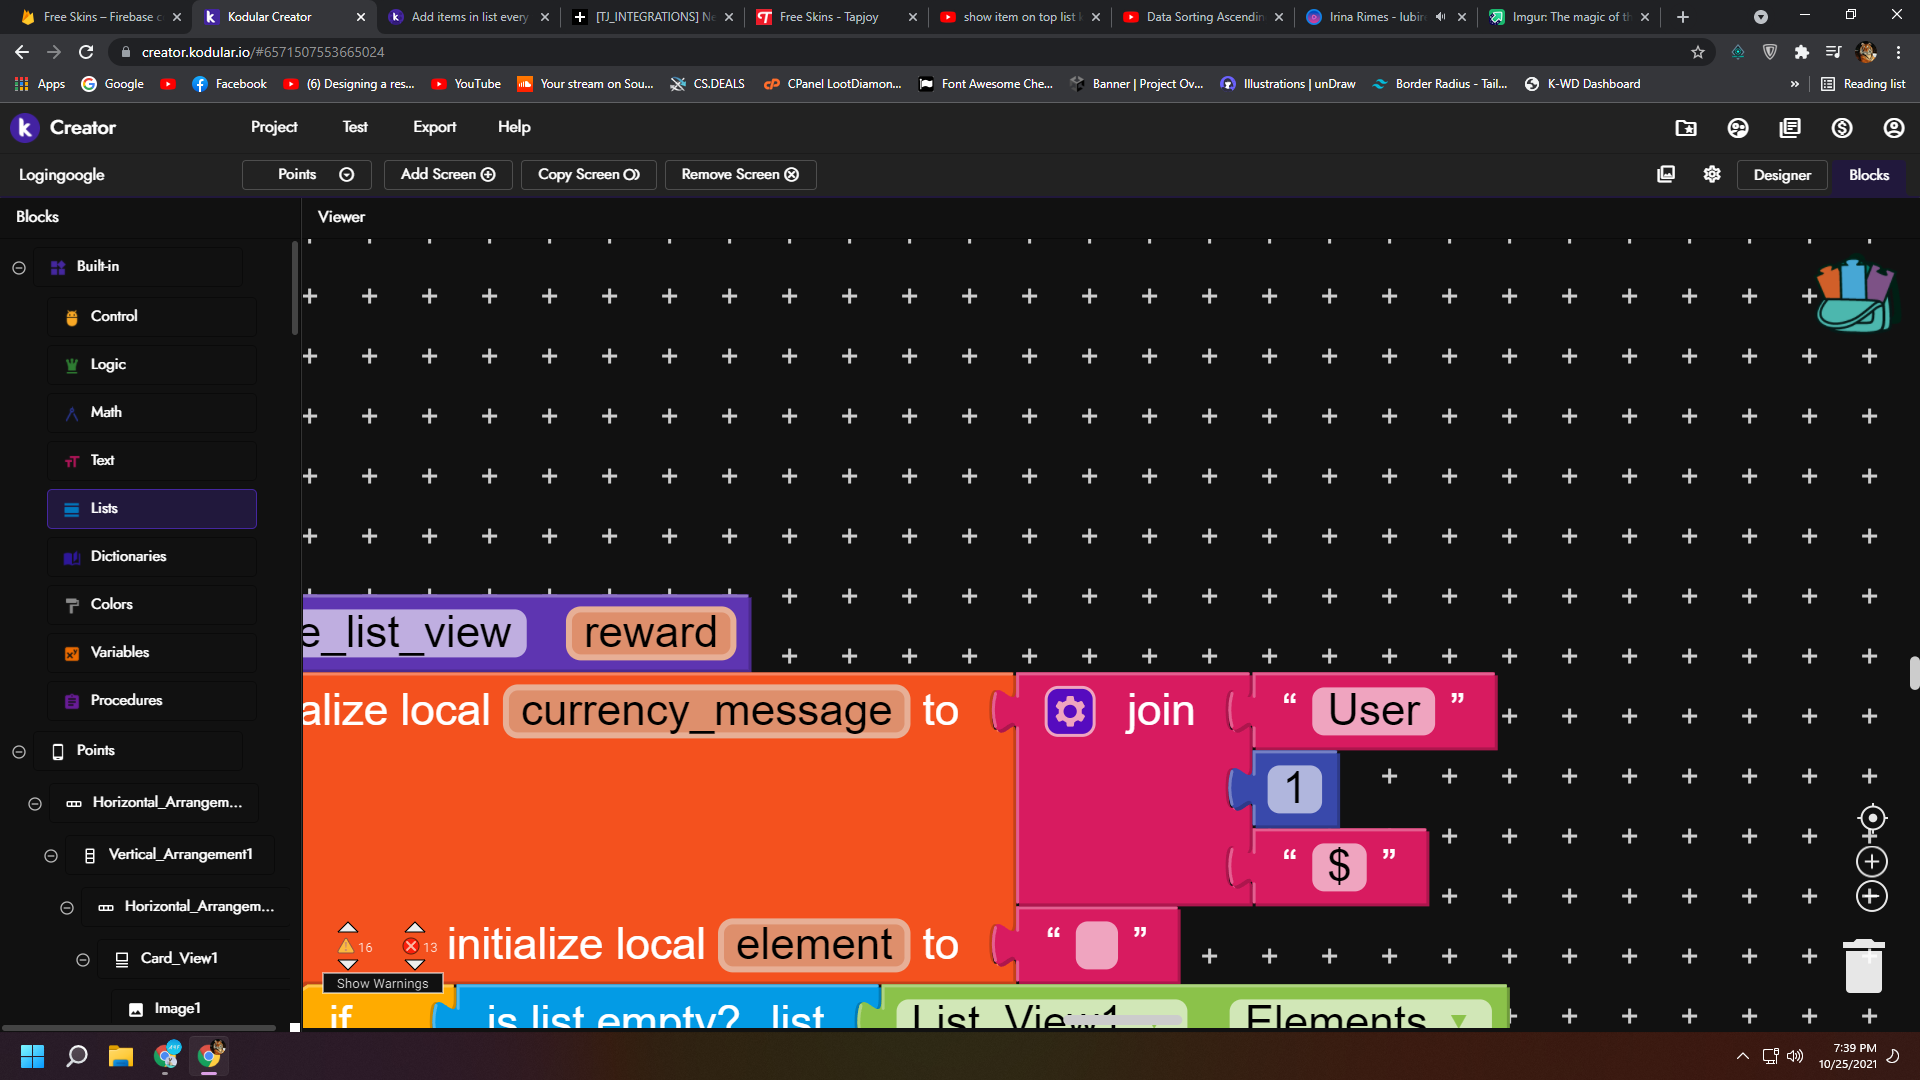Switch to the Designer view
The image size is (1920, 1080).
point(1781,175)
